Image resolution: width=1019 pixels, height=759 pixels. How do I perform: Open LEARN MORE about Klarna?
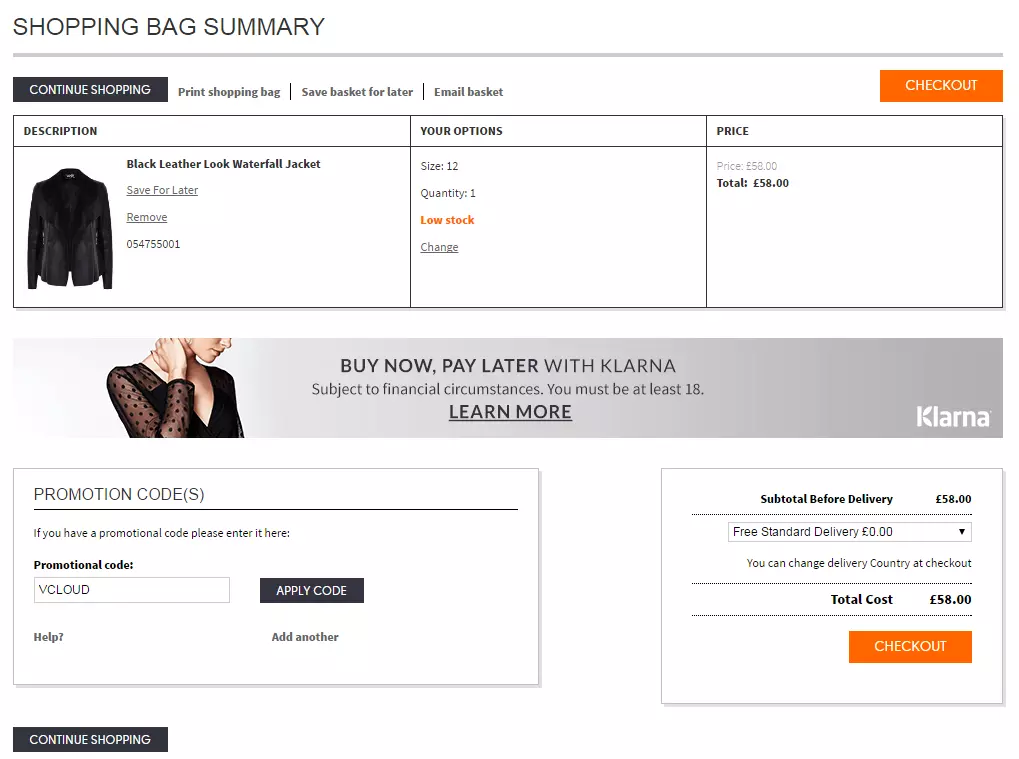pos(509,411)
